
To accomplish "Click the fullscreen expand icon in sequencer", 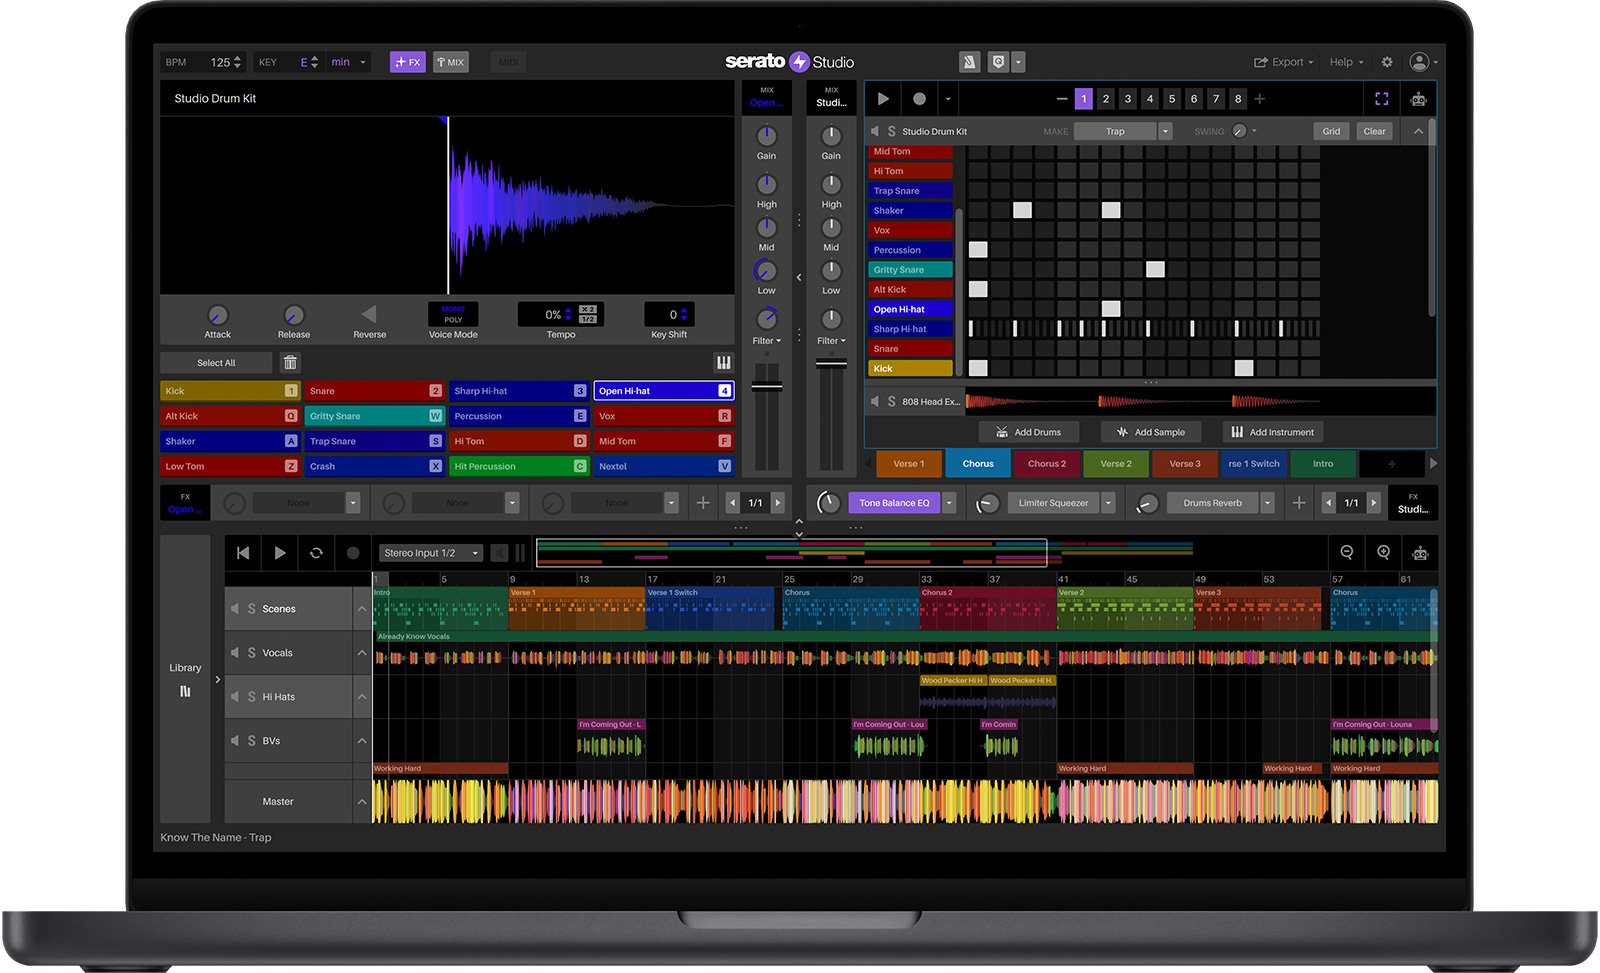I will pos(1381,99).
